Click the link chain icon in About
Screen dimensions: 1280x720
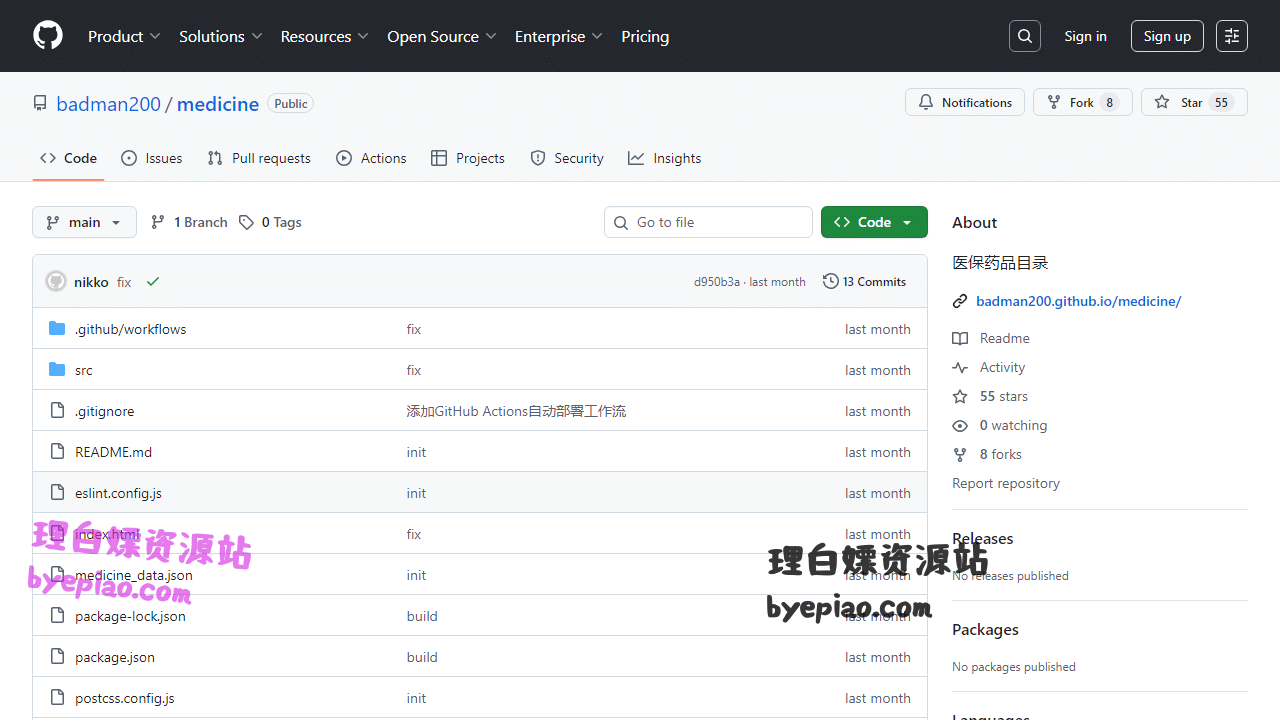click(960, 301)
